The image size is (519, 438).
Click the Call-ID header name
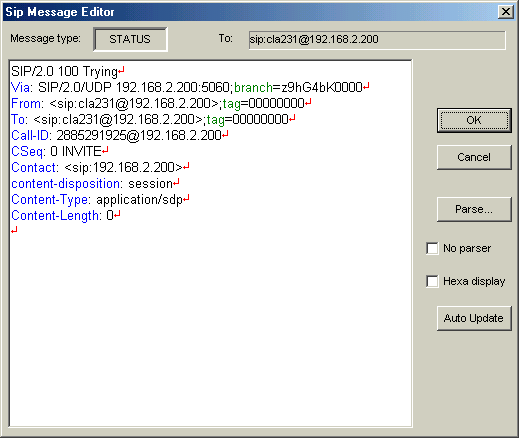30,135
